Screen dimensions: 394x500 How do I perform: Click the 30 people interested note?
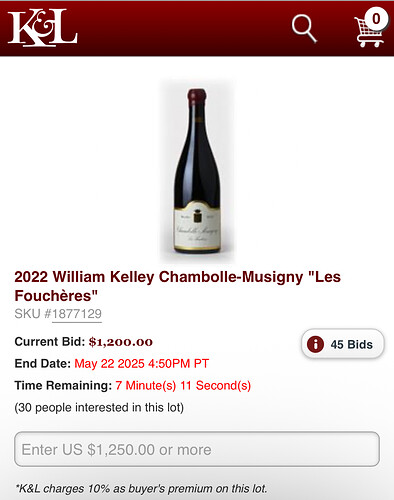coord(99,407)
